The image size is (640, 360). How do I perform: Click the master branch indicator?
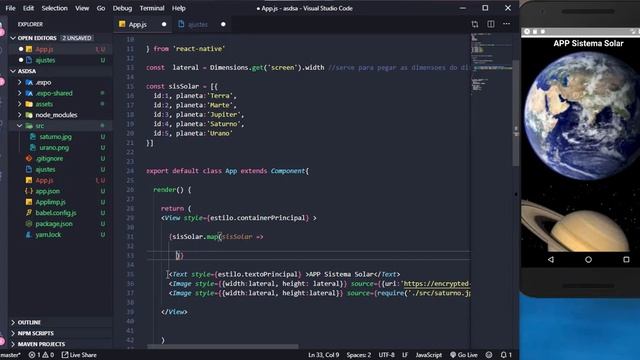click(10, 355)
